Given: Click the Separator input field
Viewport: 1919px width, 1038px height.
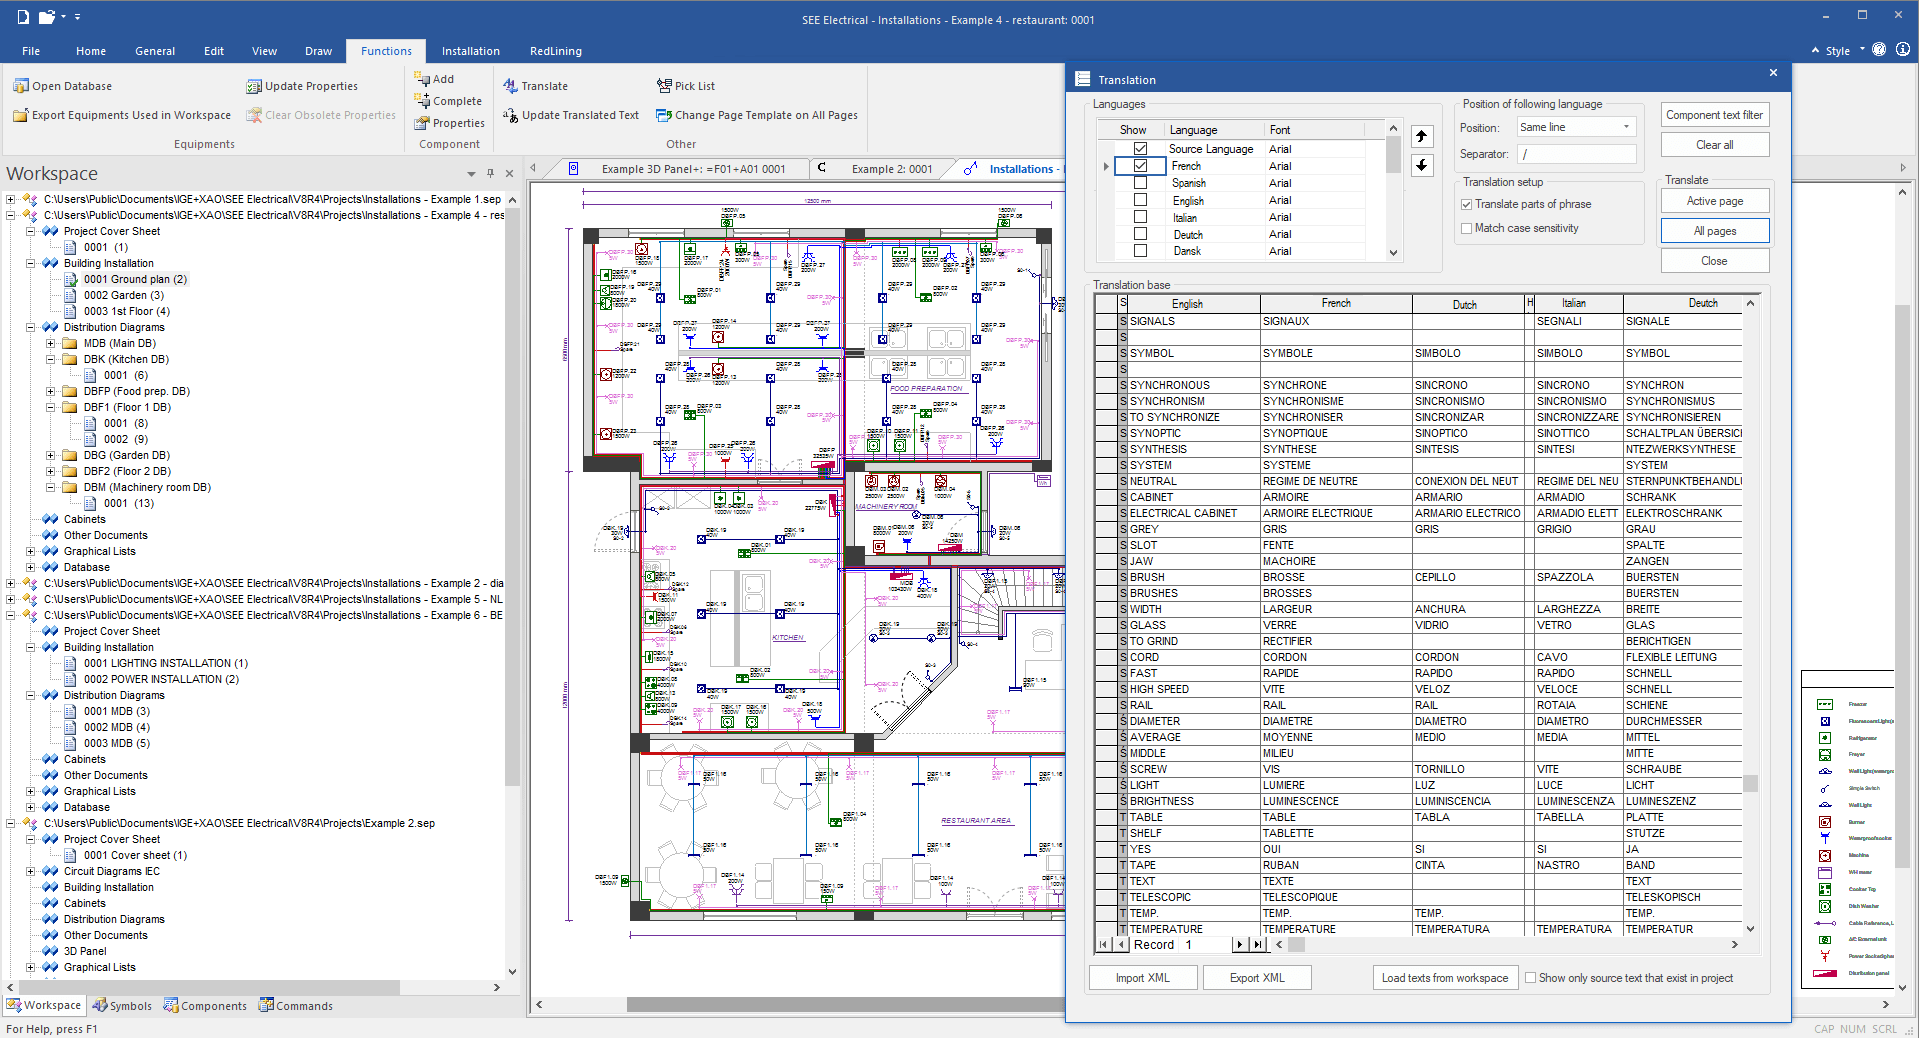Looking at the screenshot, I should (1576, 154).
